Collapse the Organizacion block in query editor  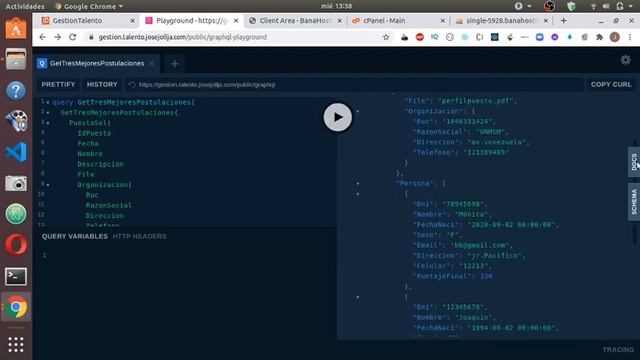coord(48,185)
